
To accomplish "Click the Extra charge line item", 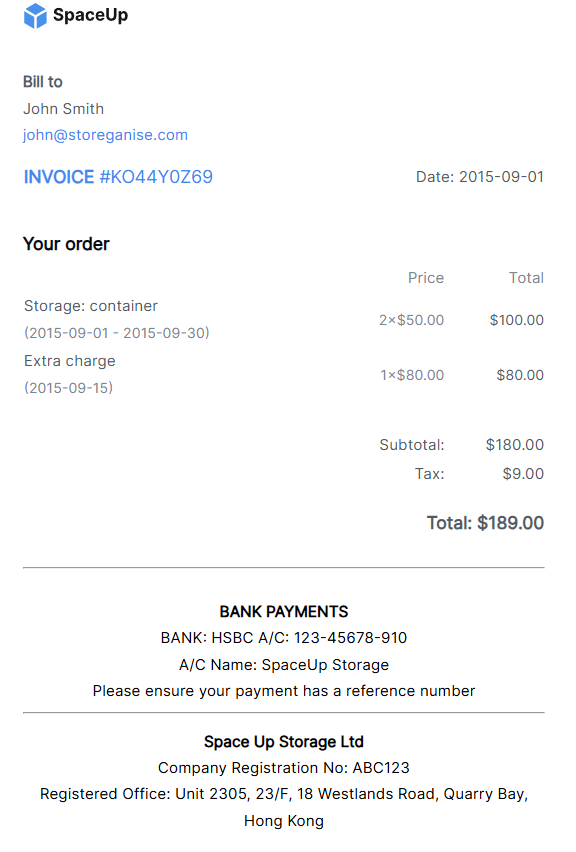I will [x=70, y=361].
